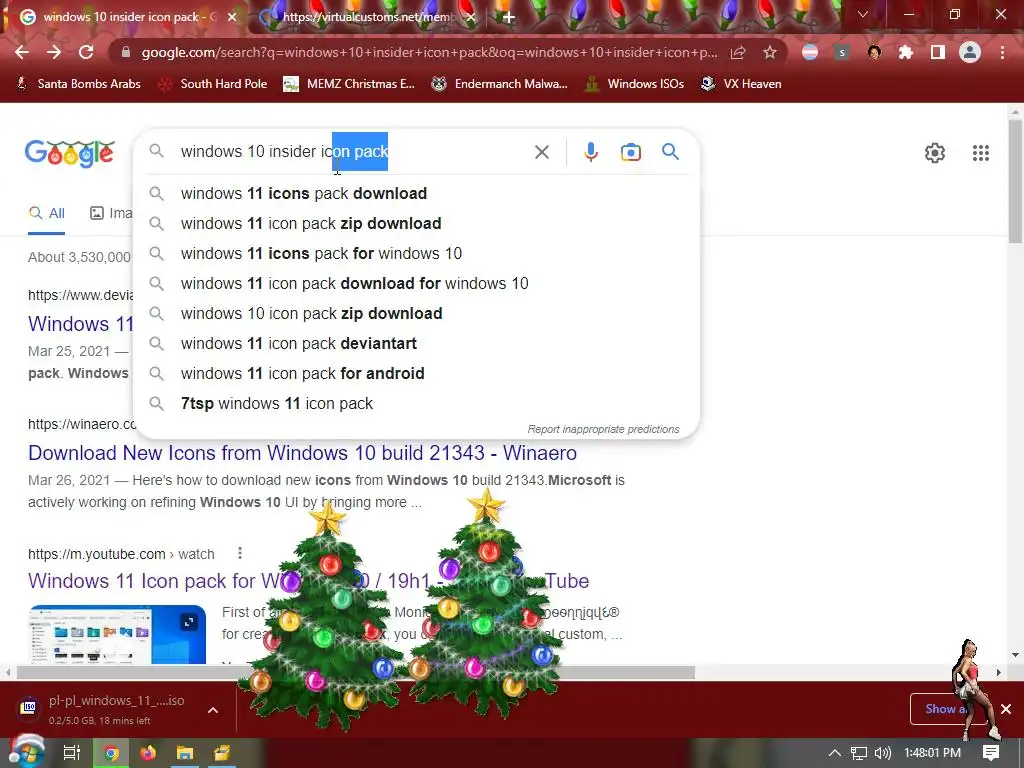Open the pl-pl_windows_11 ISO download item
This screenshot has height=768, width=1024.
(108, 709)
